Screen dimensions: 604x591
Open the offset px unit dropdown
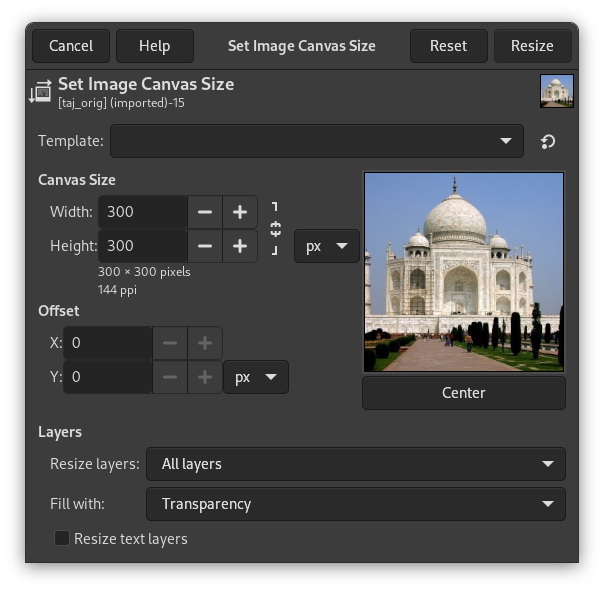click(255, 377)
